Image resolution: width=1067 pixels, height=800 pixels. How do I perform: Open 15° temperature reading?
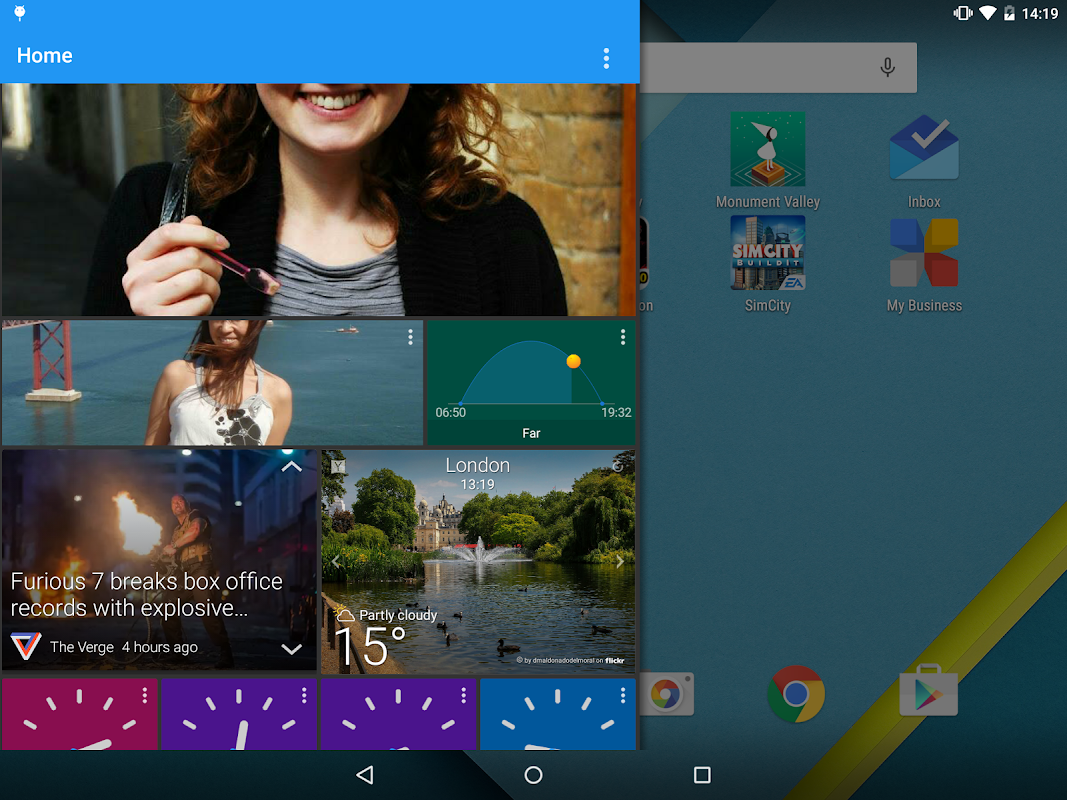point(370,646)
